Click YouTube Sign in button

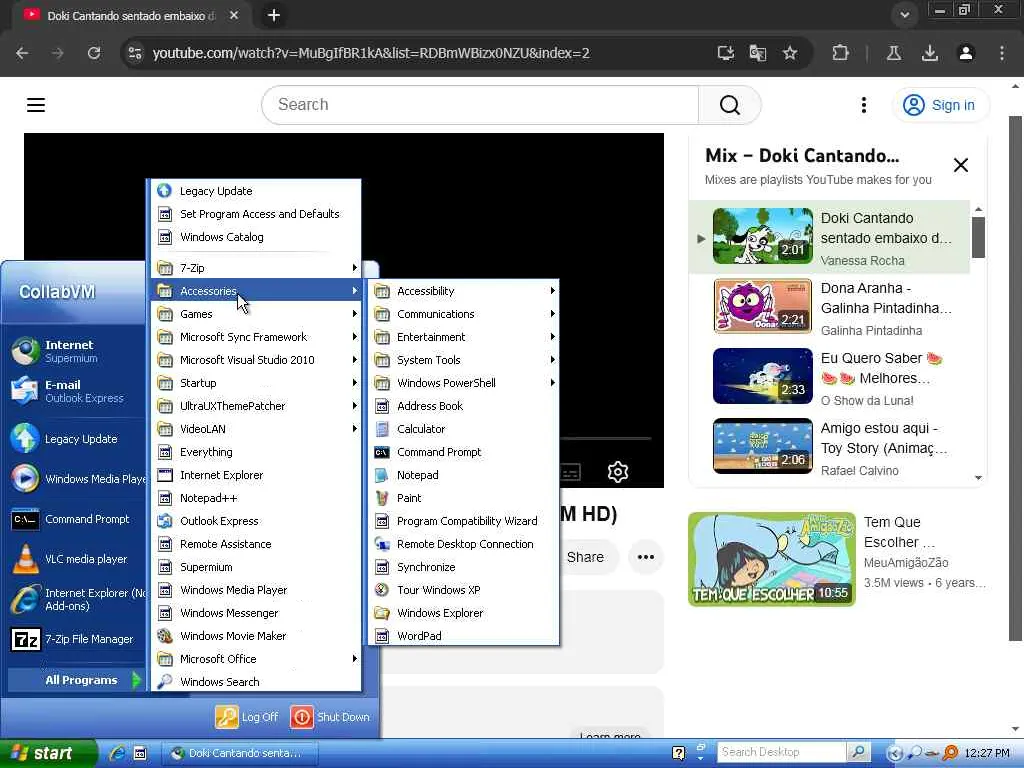pos(940,105)
